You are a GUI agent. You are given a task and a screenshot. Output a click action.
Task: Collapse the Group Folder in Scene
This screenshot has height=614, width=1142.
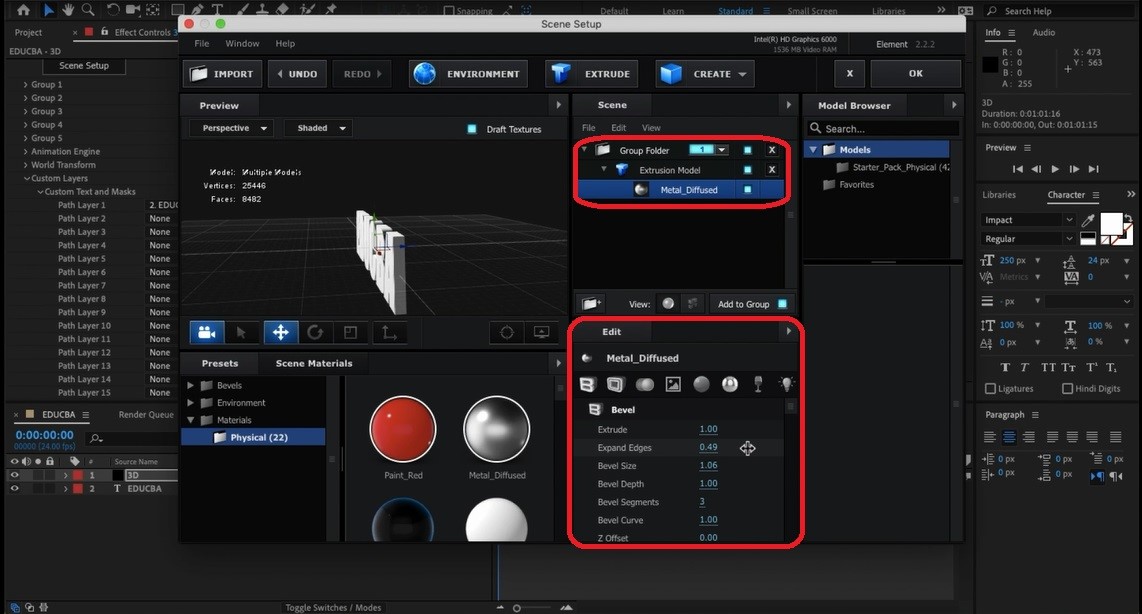584,149
